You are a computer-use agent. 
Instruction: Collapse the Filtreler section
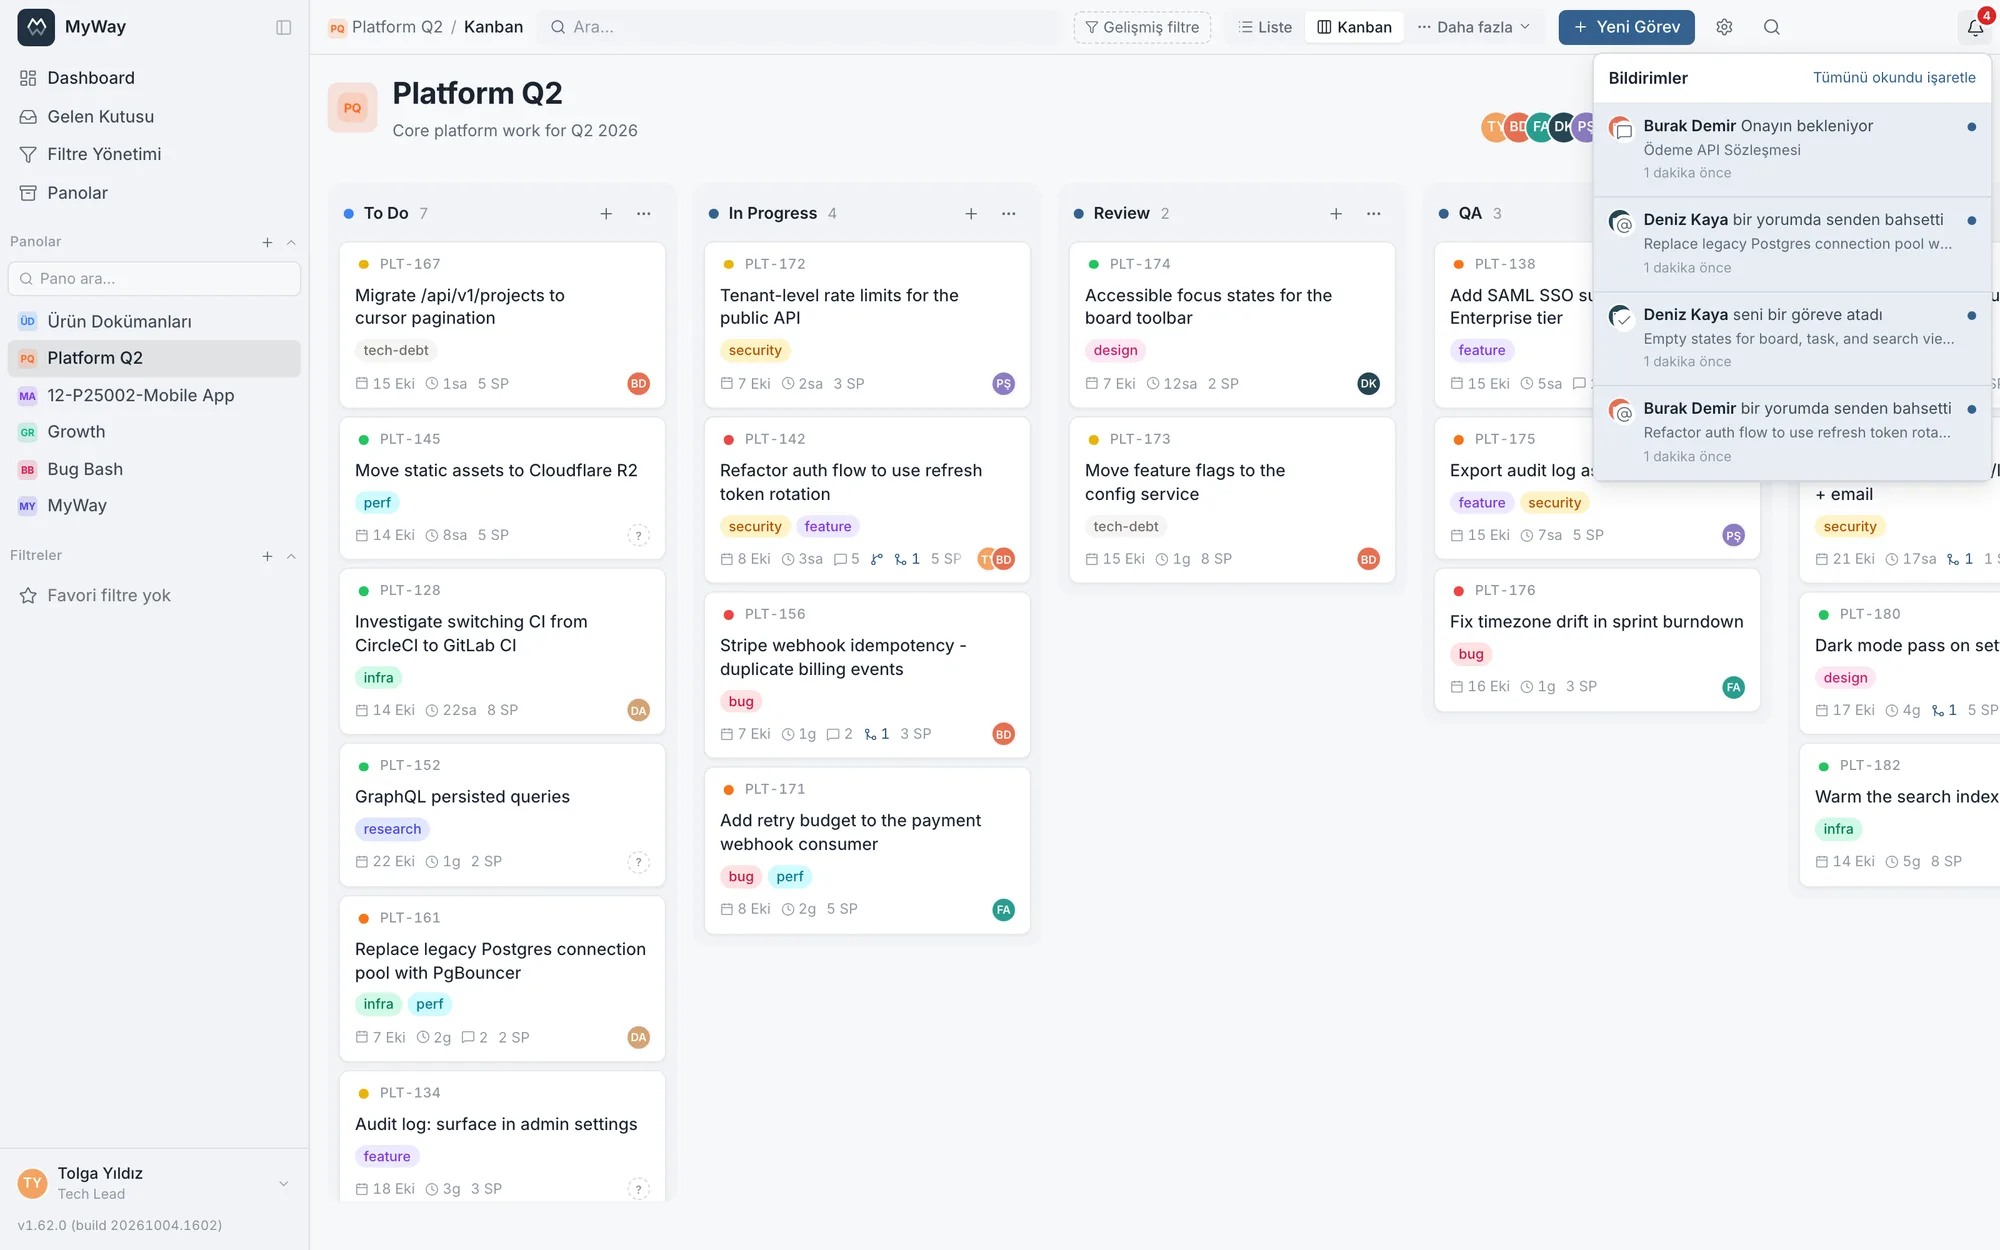click(x=291, y=556)
